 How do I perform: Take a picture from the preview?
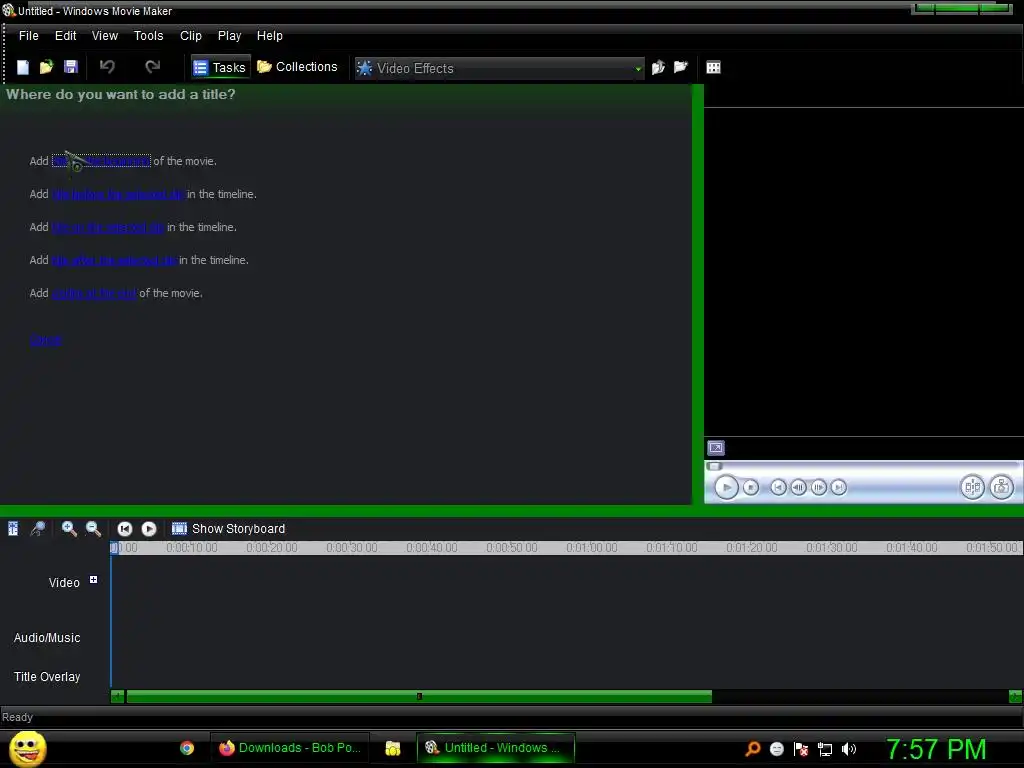[1002, 487]
